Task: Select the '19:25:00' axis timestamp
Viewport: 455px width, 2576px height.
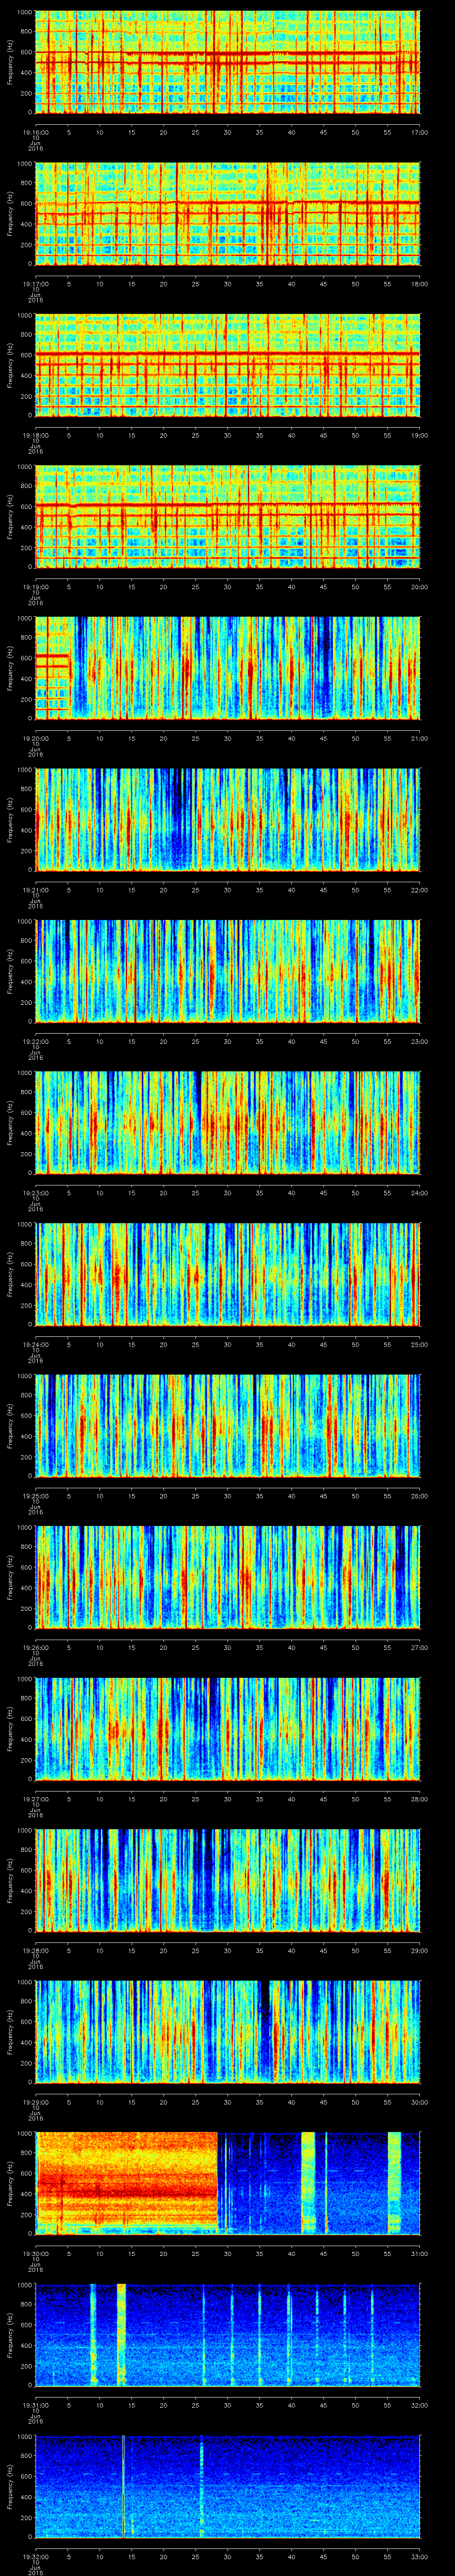Action: [36, 1495]
